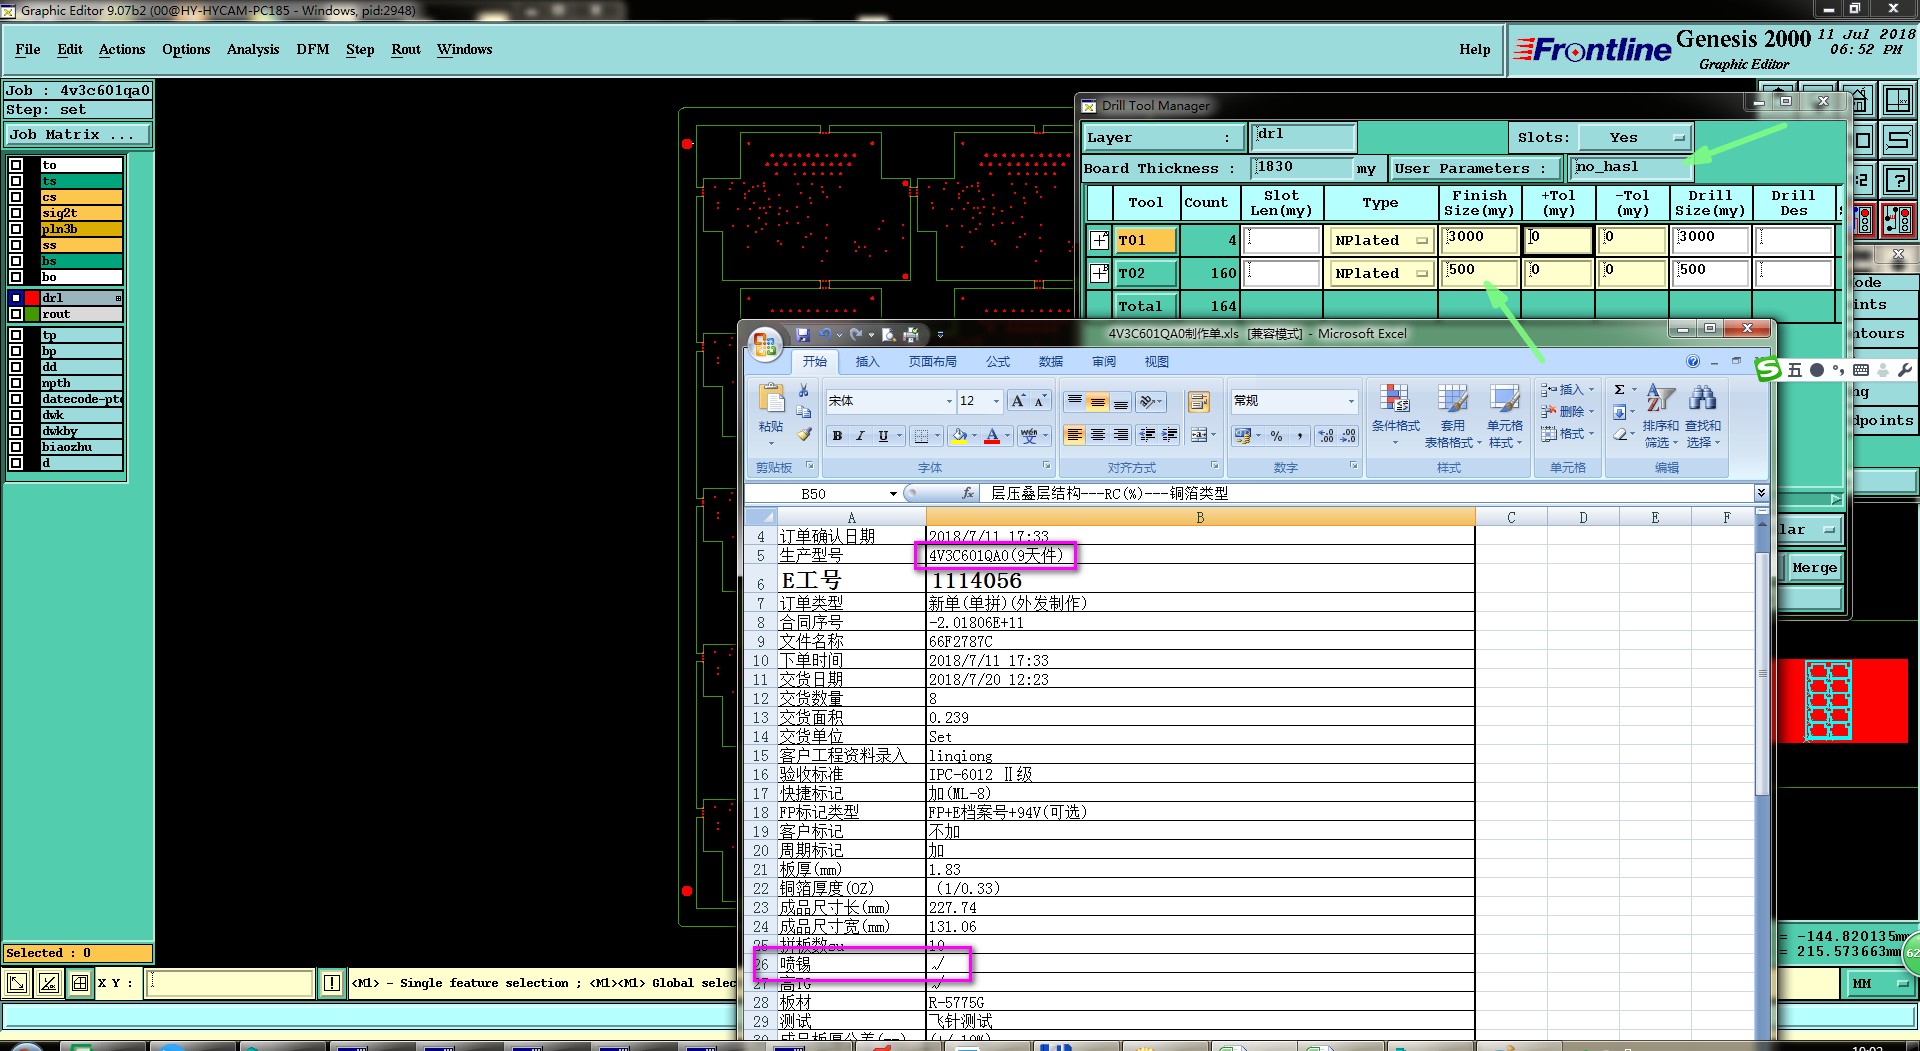Image resolution: width=1920 pixels, height=1051 pixels.
Task: Toggle the checkbox for the rout layer
Action: [16, 314]
